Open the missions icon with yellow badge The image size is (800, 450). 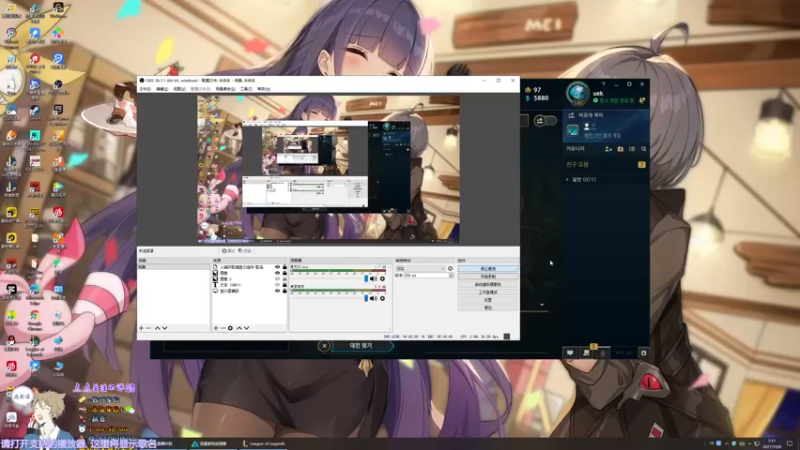(x=587, y=352)
